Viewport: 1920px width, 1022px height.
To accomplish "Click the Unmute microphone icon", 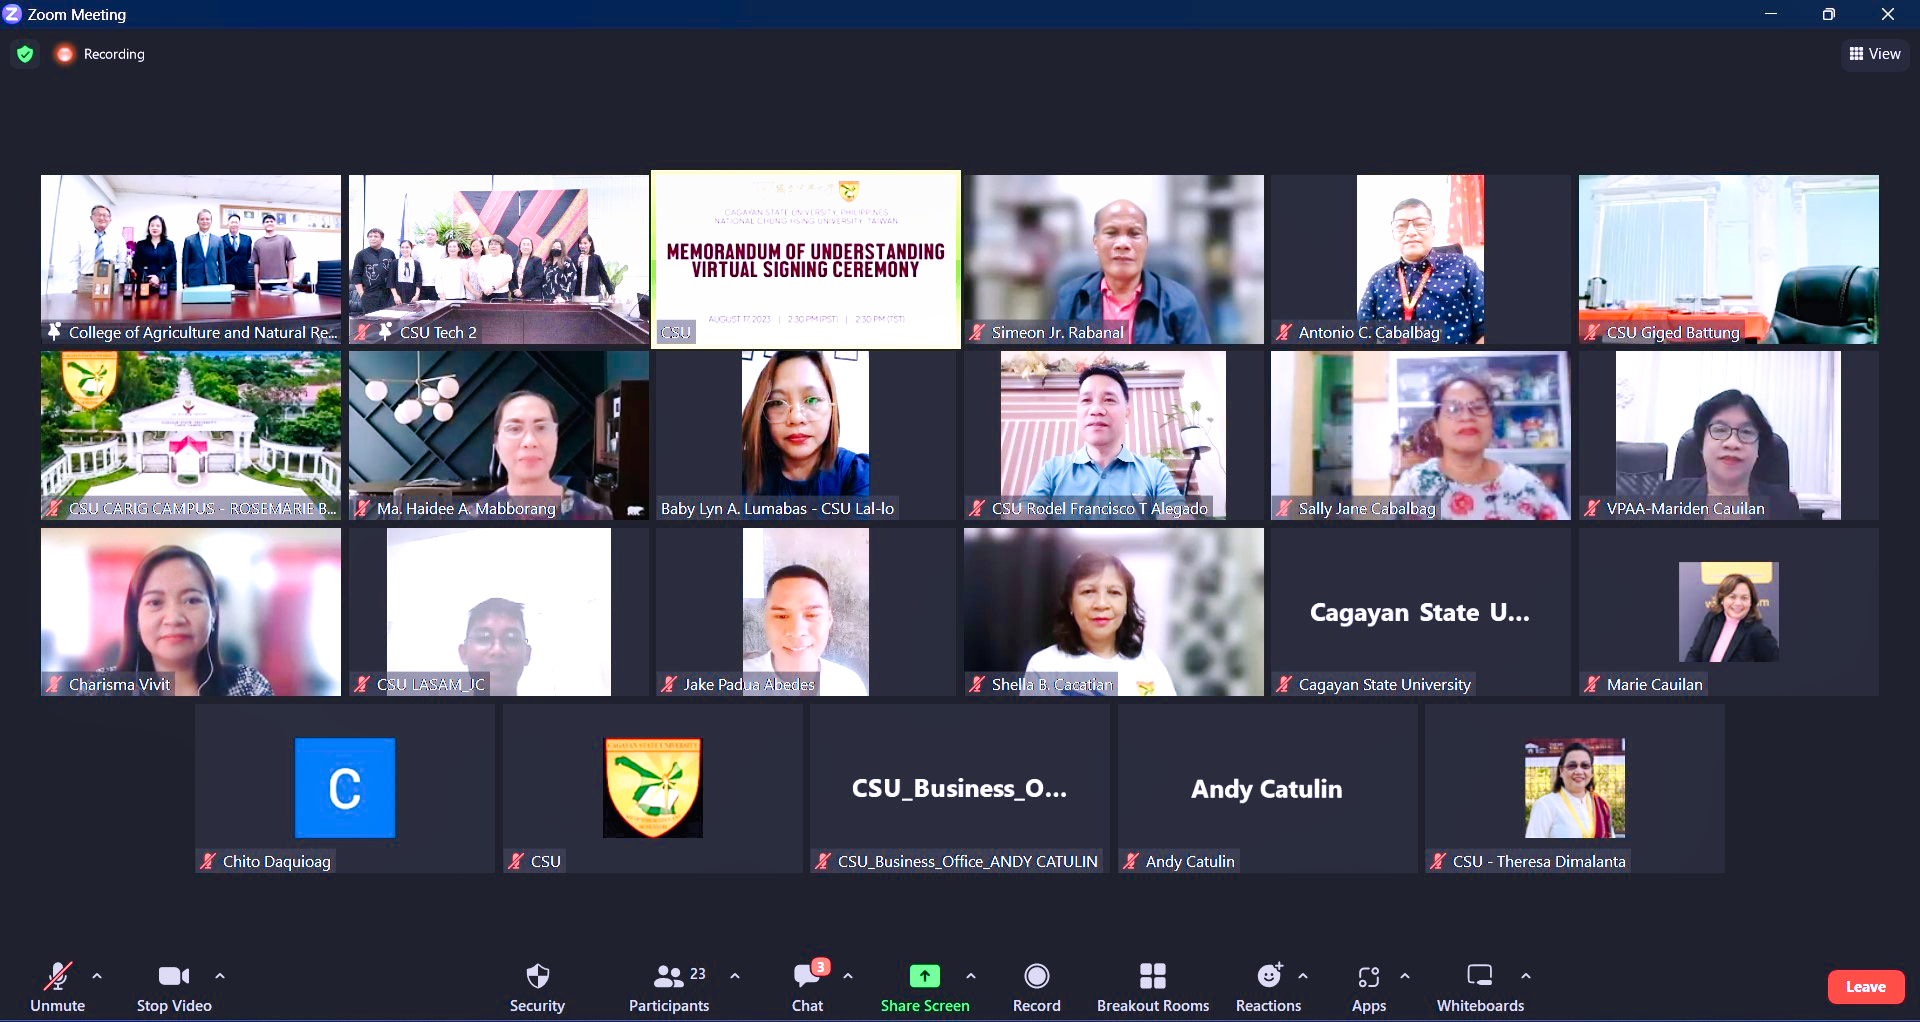I will pos(58,975).
